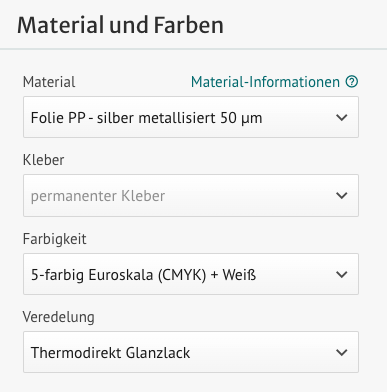Click the chevron arrow in Veredelung dropdown

pos(342,352)
